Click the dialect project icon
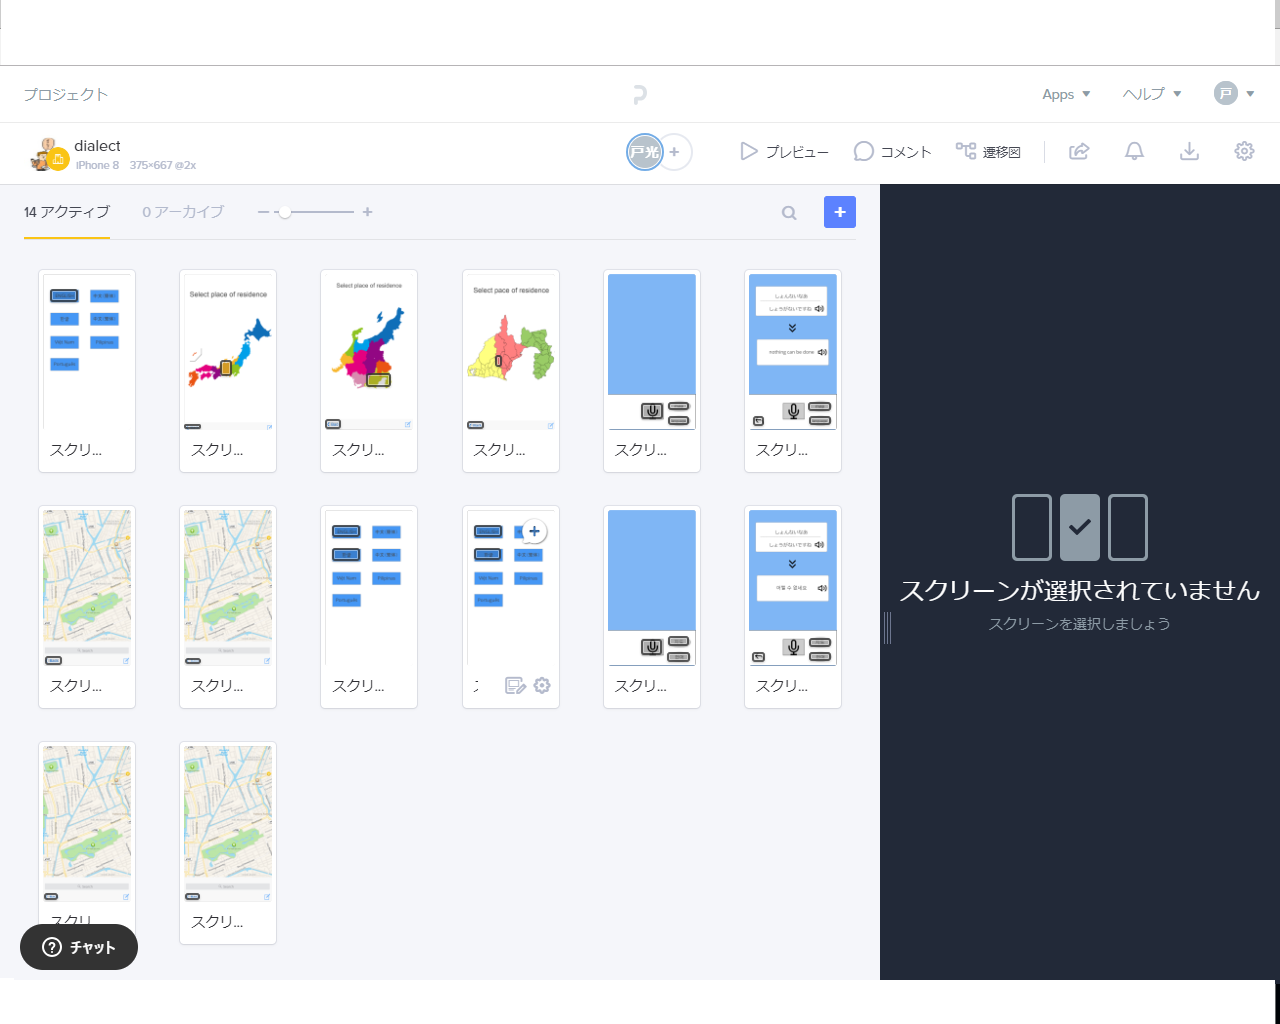 [x=48, y=154]
